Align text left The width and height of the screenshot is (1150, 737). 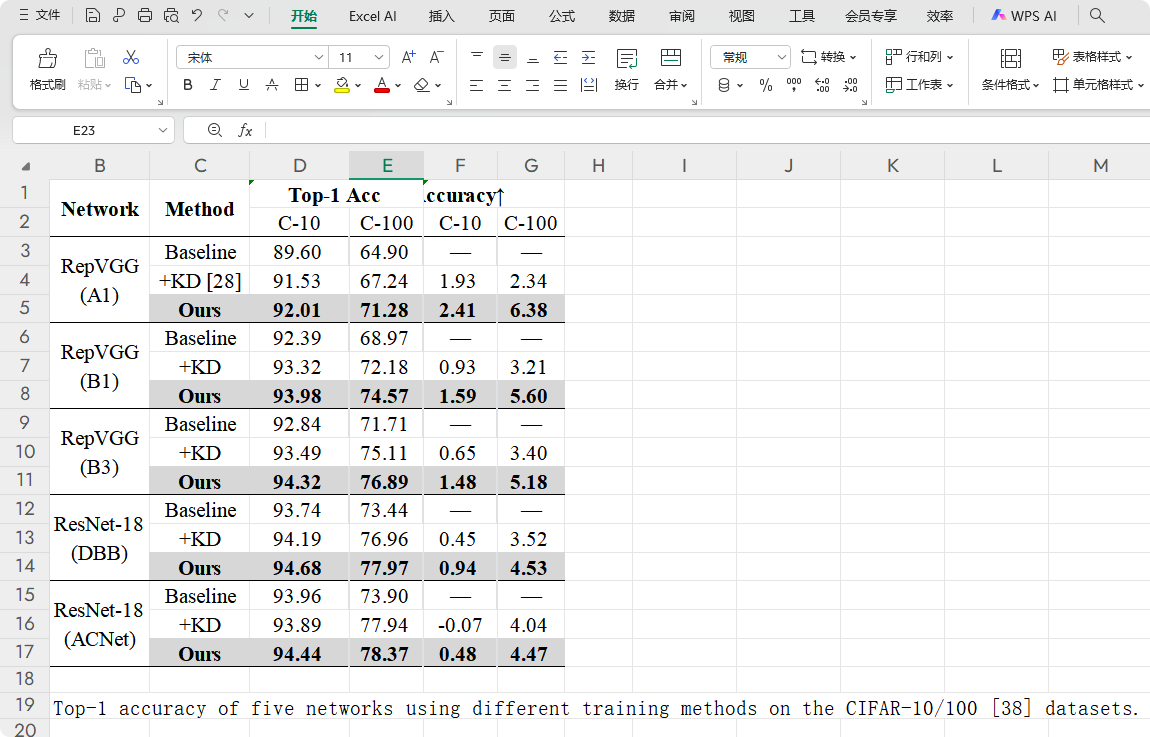coord(477,85)
